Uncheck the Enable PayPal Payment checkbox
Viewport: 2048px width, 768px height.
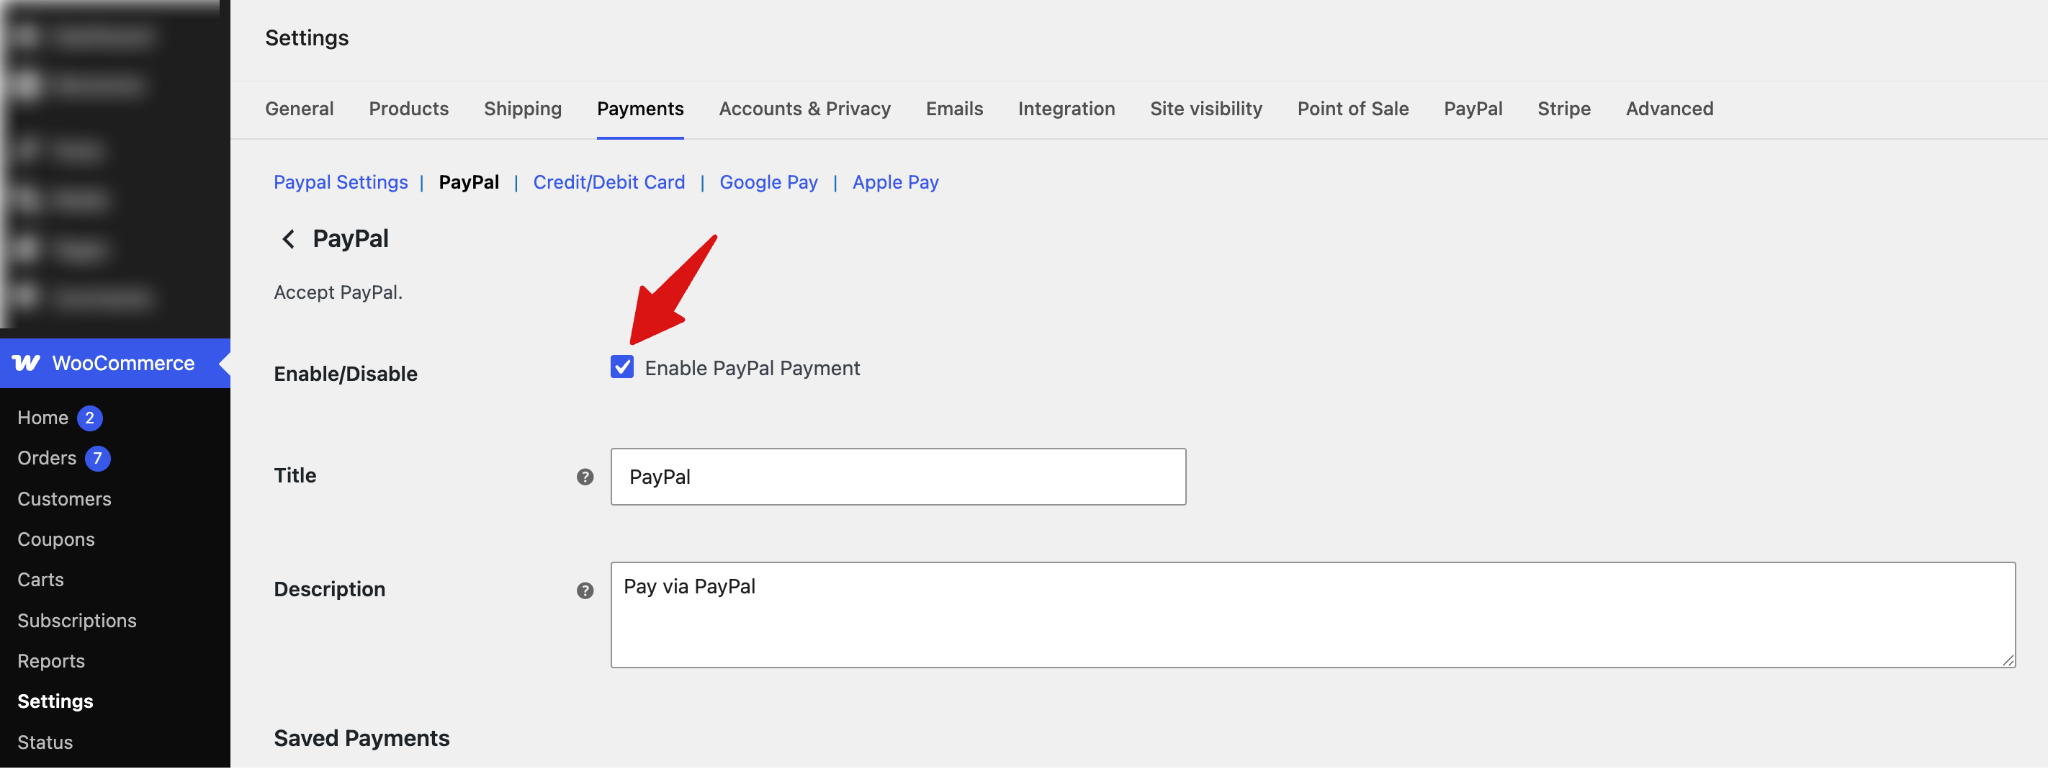(x=622, y=367)
